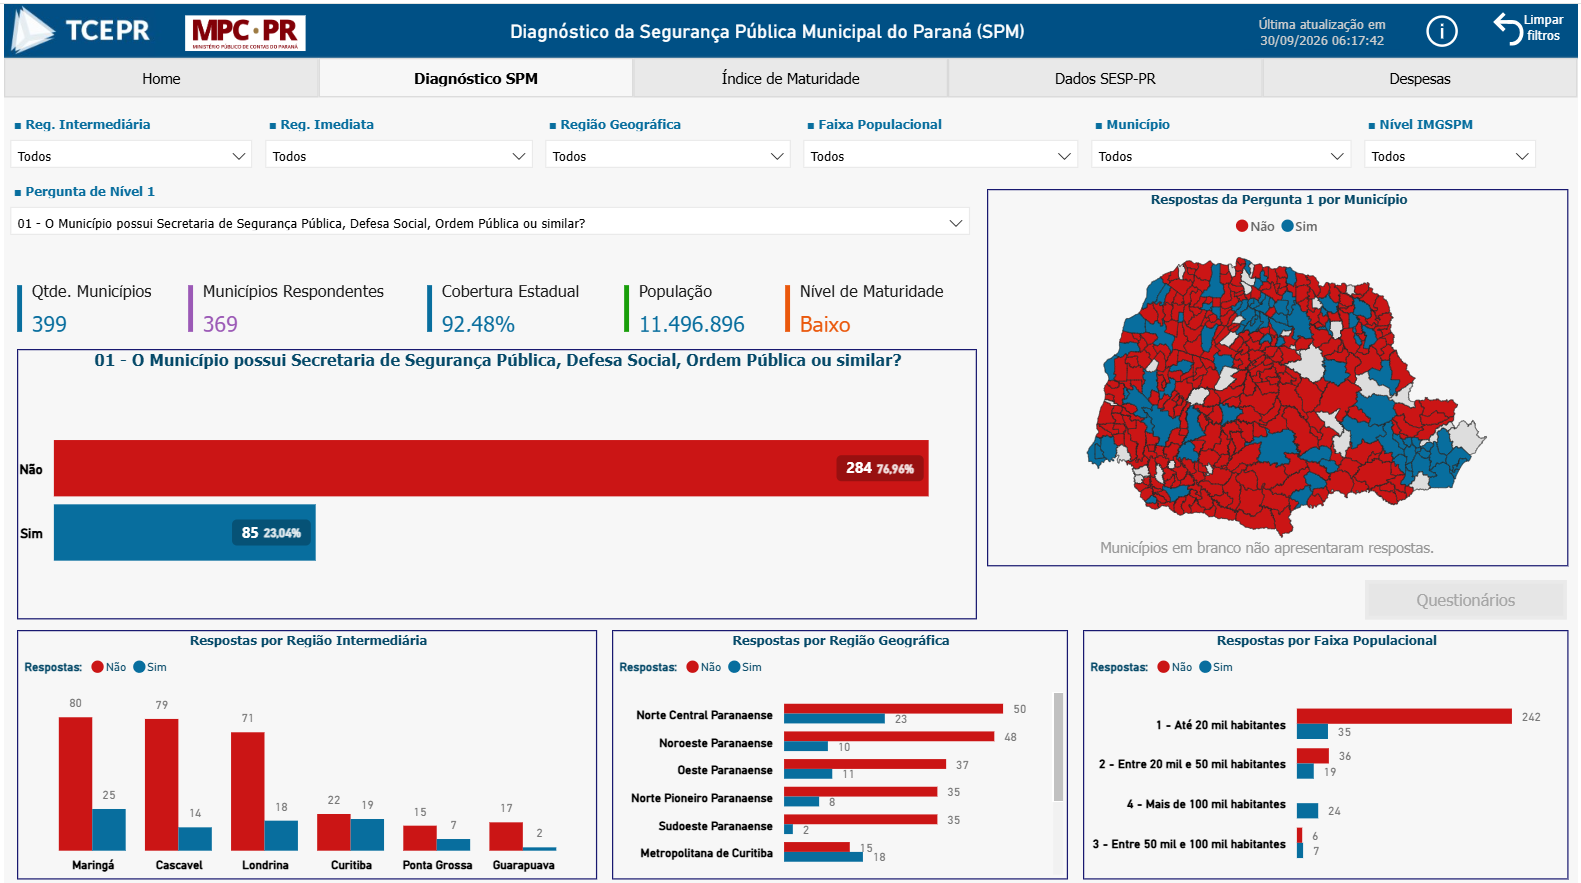Click the Cascavel red Não column (79)
The height and width of the screenshot is (883, 1581).
tap(161, 785)
